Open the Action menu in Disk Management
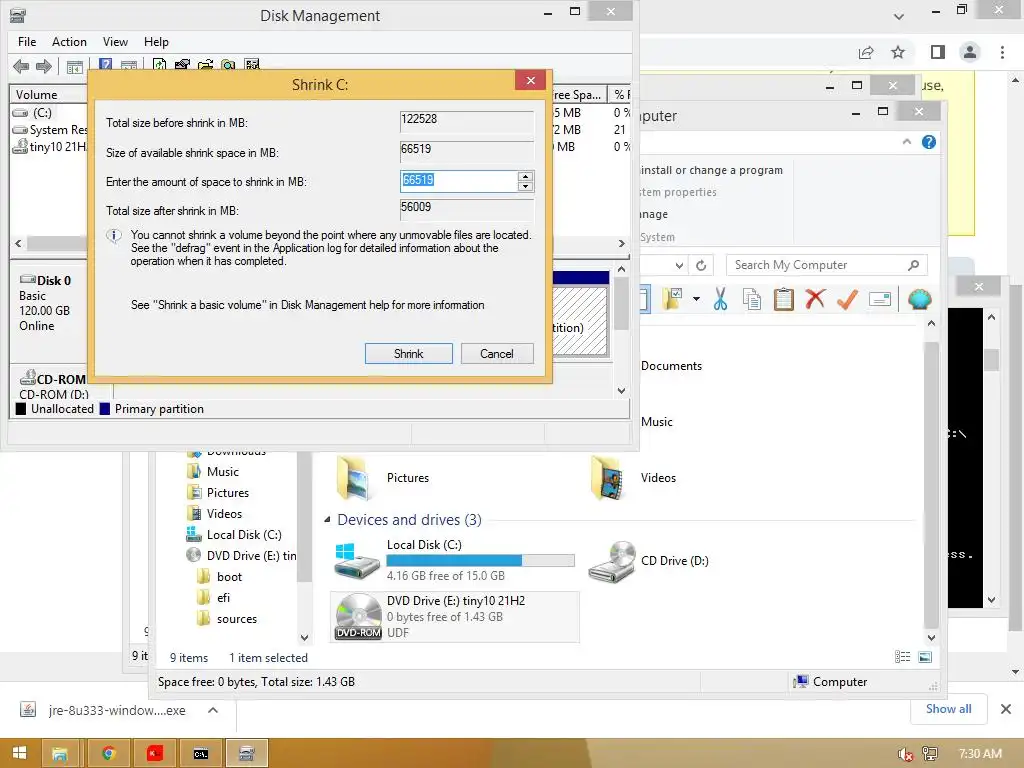Viewport: 1024px width, 768px height. pos(69,42)
